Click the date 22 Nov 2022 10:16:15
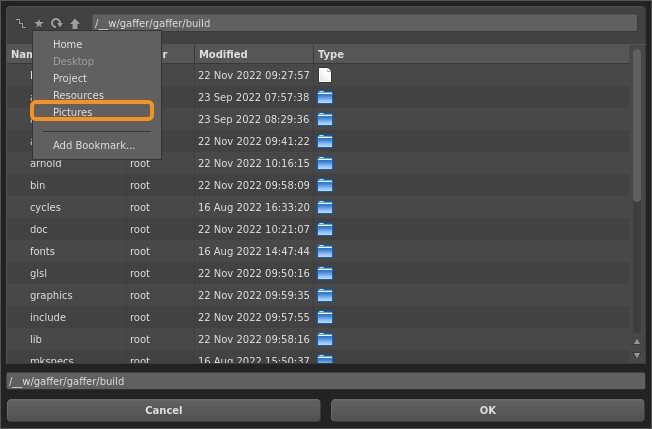This screenshot has width=652, height=429. pos(254,163)
